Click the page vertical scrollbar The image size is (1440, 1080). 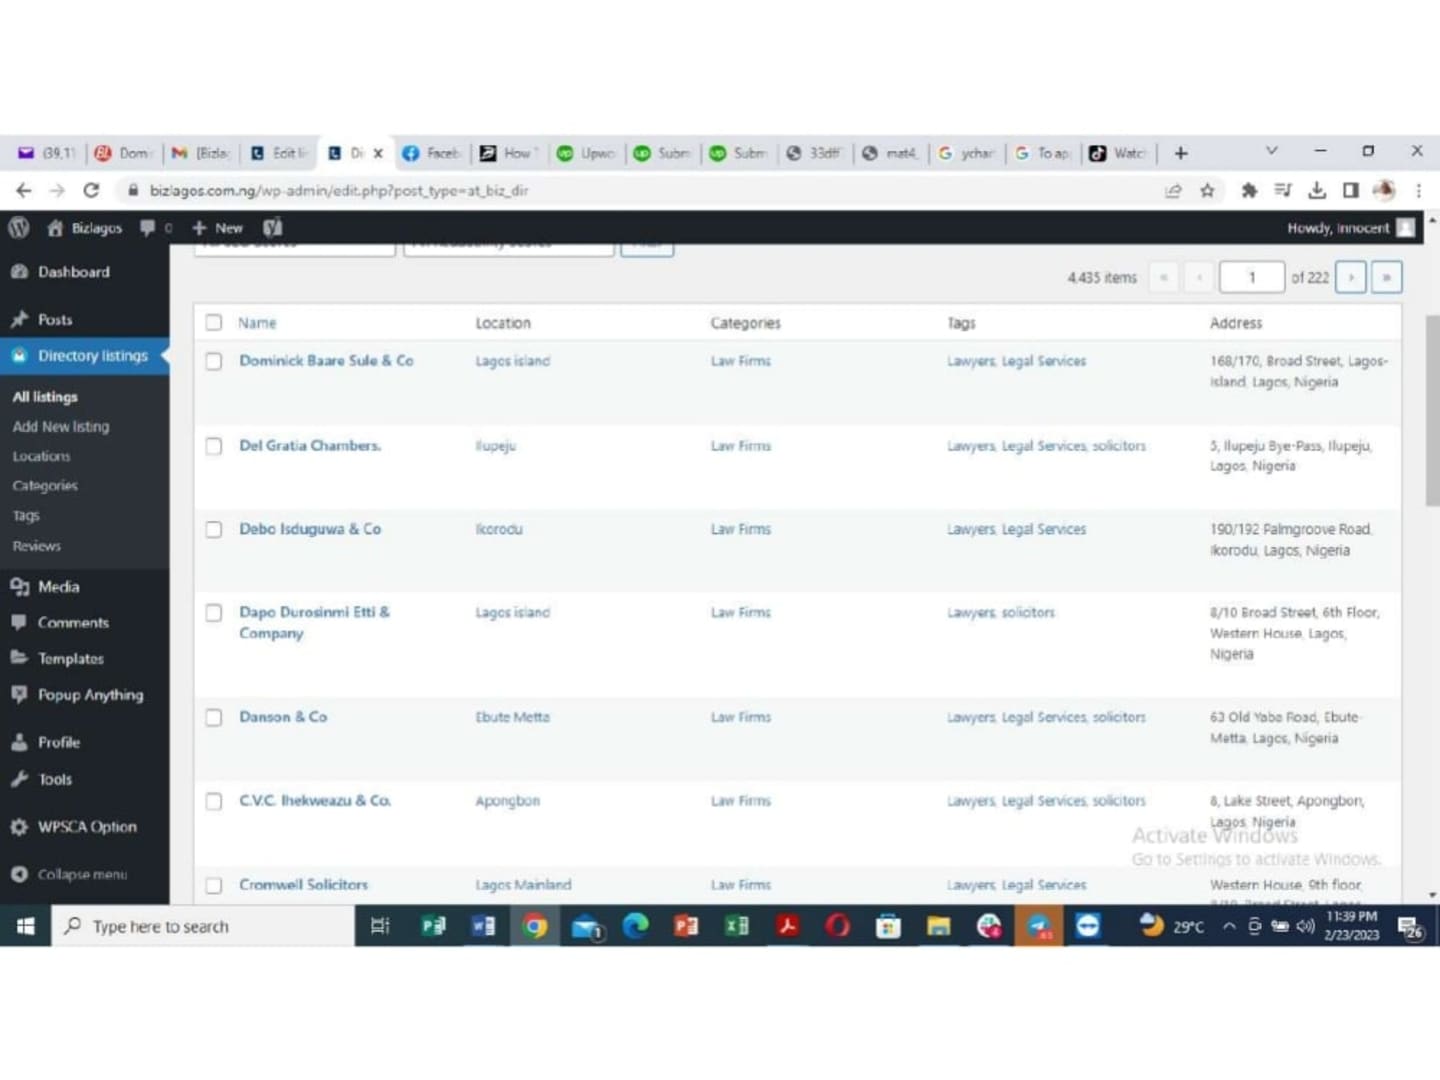pyautogui.click(x=1432, y=410)
